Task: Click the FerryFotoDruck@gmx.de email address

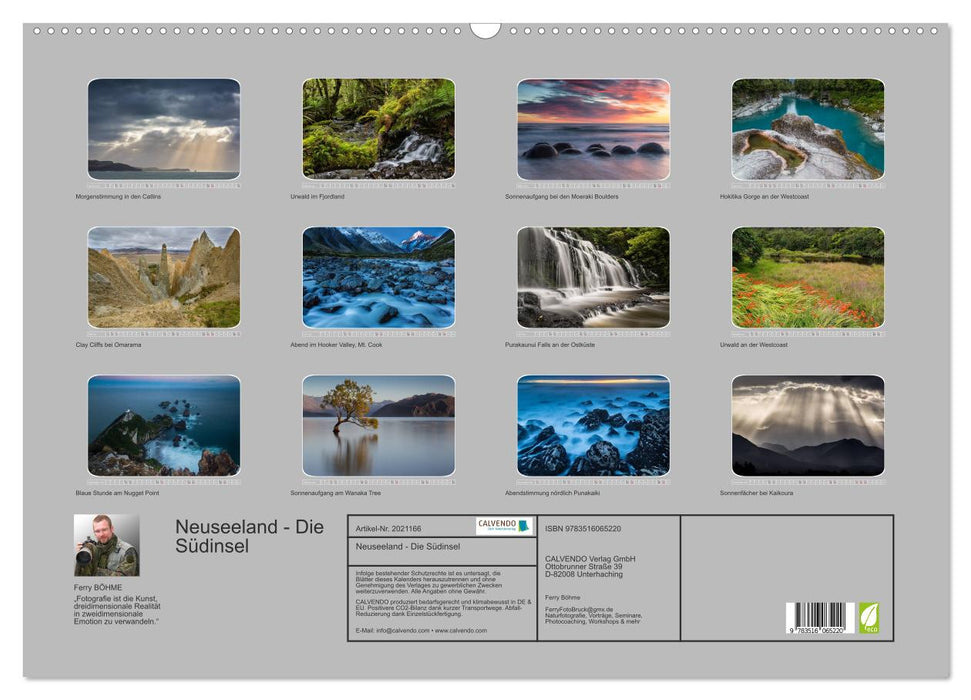Action: (x=580, y=609)
